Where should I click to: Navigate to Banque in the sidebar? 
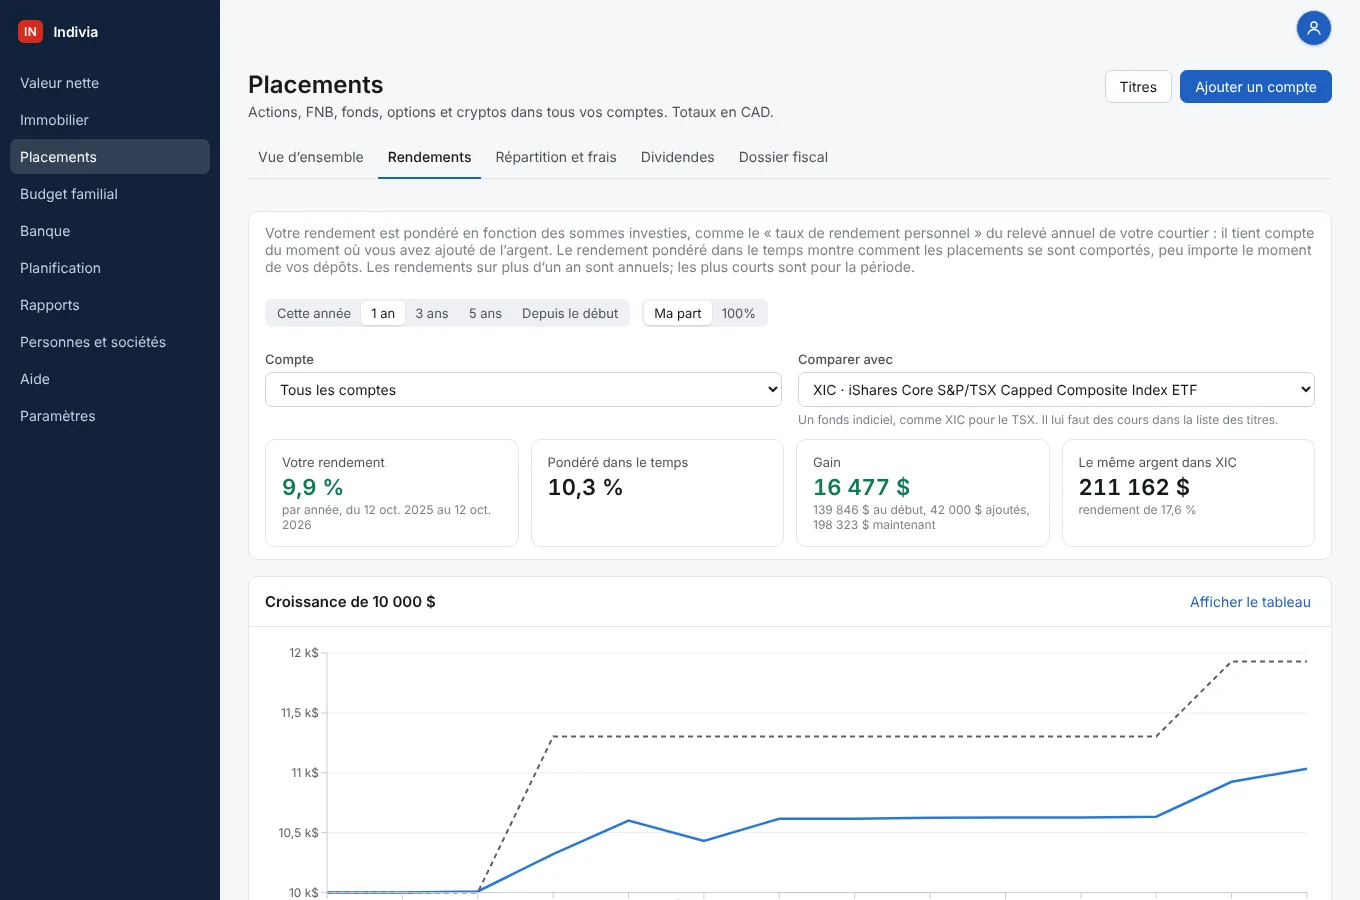click(110, 231)
